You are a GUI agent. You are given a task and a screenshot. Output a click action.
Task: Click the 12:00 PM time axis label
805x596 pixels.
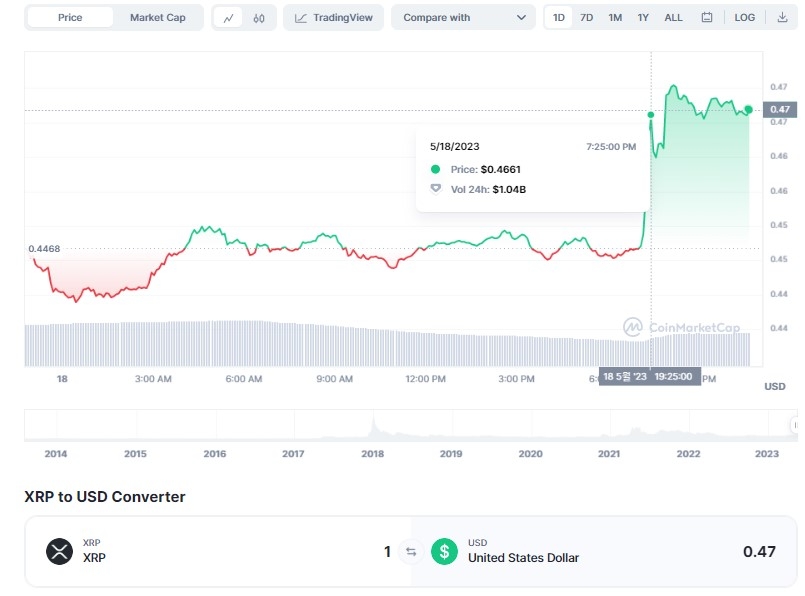pos(426,379)
